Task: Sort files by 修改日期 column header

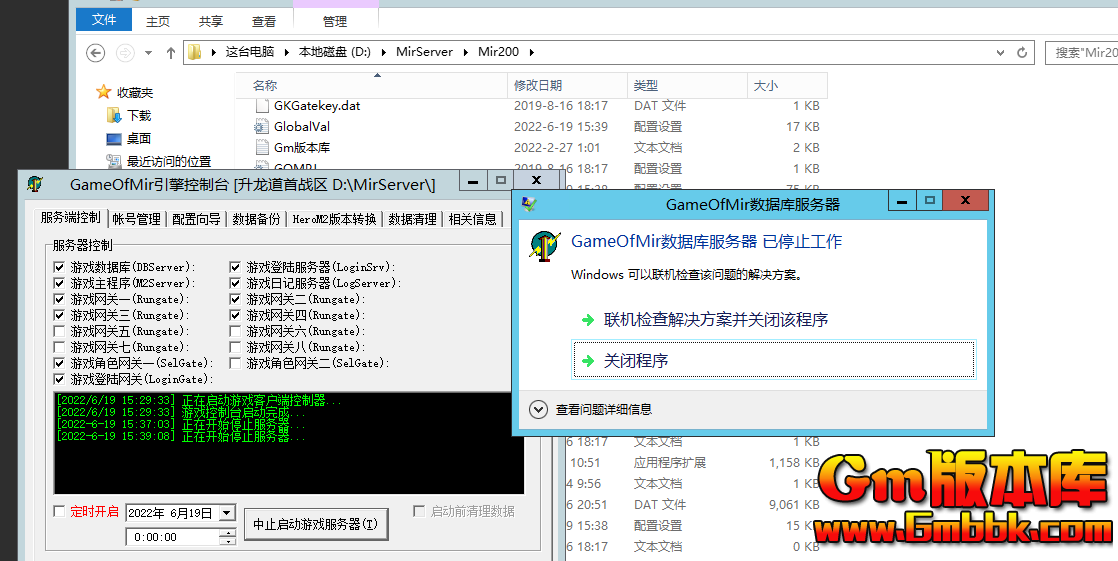Action: (568, 86)
